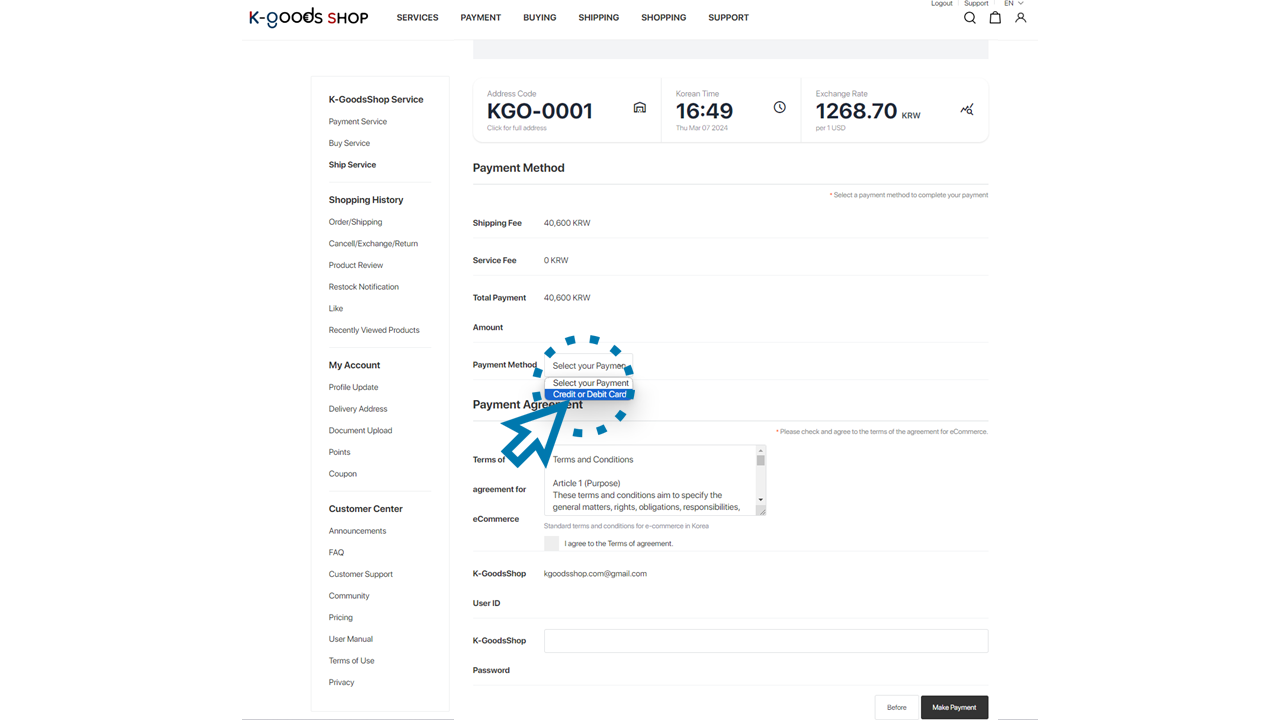Viewport: 1280px width, 720px height.
Task: Choose Credit or Debit Card option
Action: coord(589,395)
